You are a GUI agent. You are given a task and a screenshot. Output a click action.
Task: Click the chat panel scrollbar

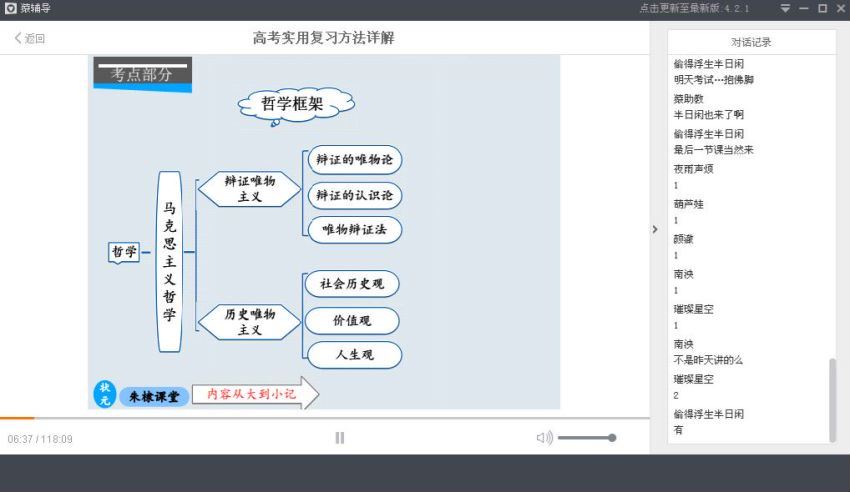(x=832, y=400)
